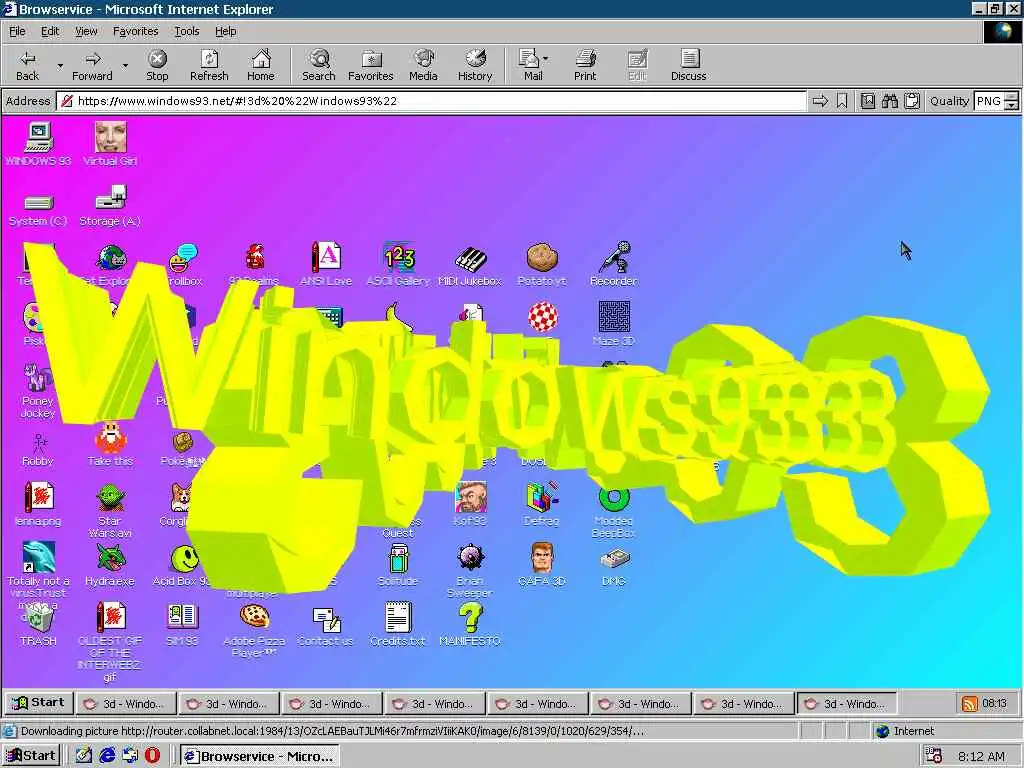Screen dimensions: 1024x768
Task: Open the Edit menu
Action: [50, 31]
